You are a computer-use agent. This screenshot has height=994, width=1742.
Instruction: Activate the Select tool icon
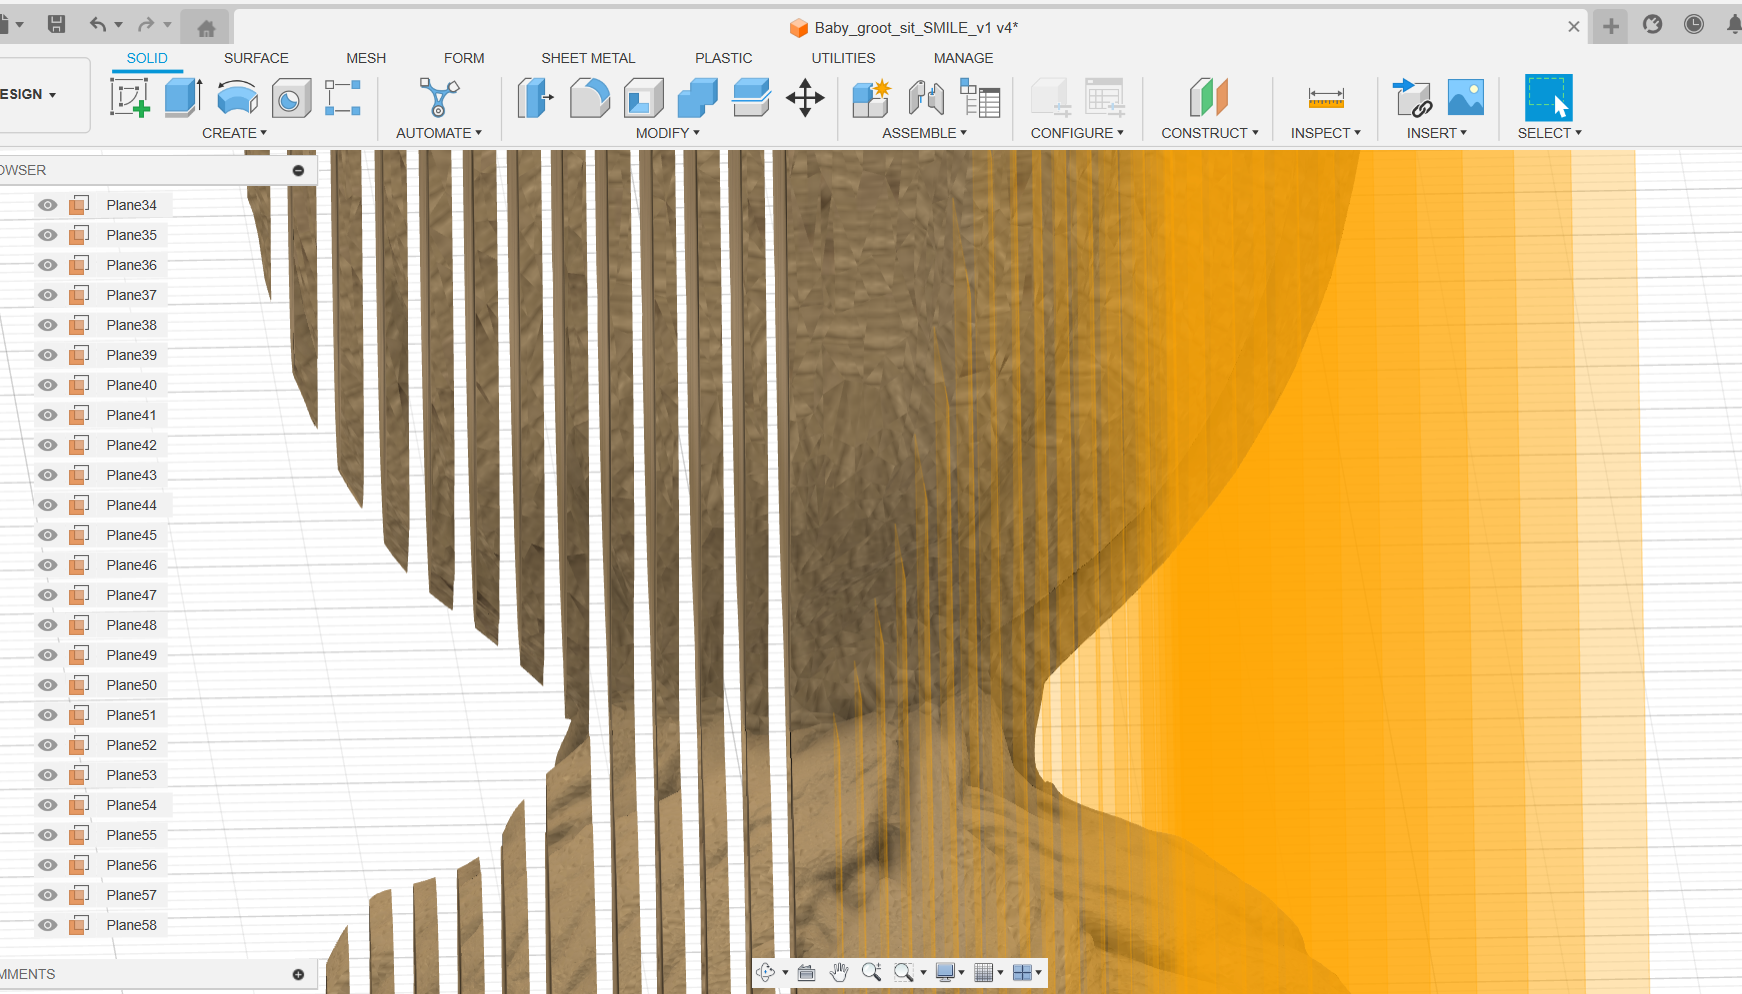[x=1548, y=98]
